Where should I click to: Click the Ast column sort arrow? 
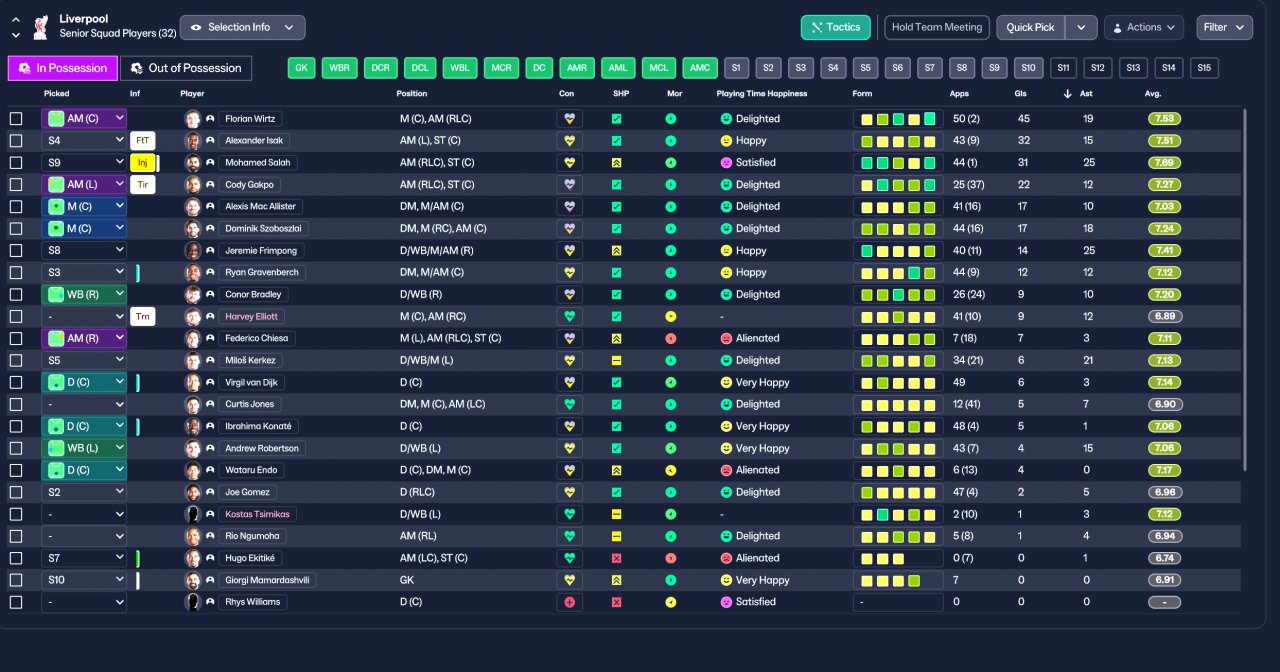(1067, 94)
